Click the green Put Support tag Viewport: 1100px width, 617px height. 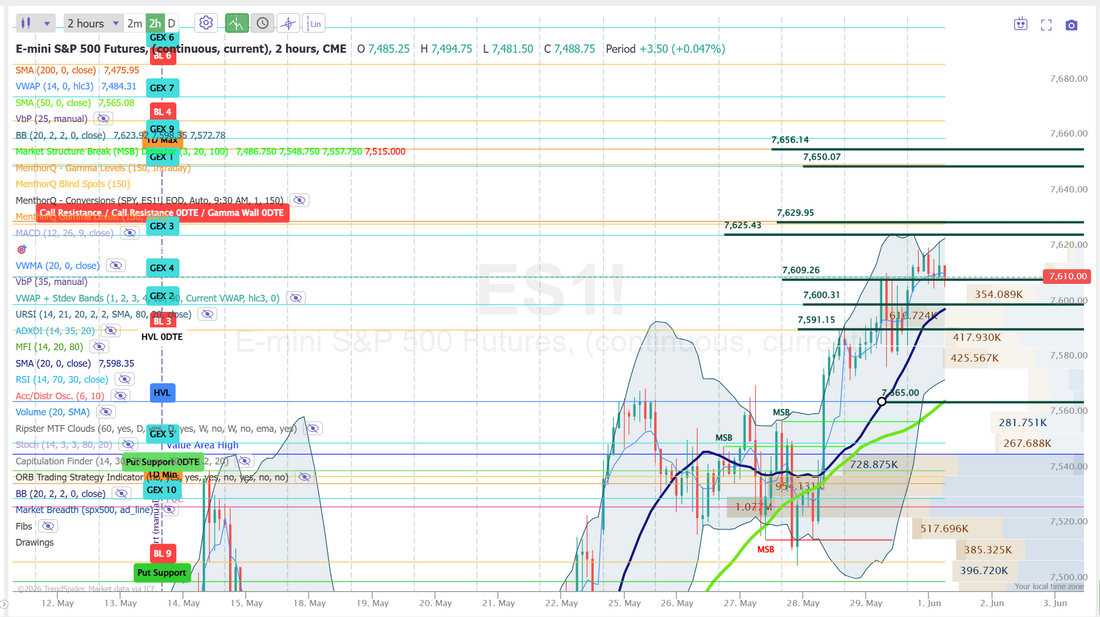161,572
